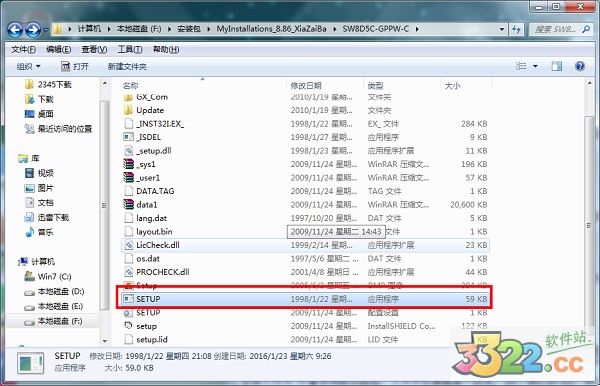Select the DATA.TAG file icon
Viewport: 600px width, 386px height.
point(129,191)
